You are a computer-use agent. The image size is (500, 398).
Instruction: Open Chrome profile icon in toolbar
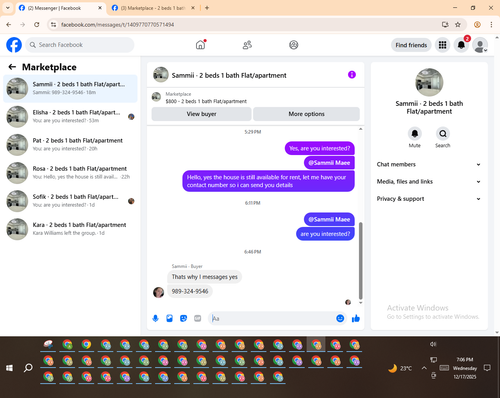click(477, 25)
